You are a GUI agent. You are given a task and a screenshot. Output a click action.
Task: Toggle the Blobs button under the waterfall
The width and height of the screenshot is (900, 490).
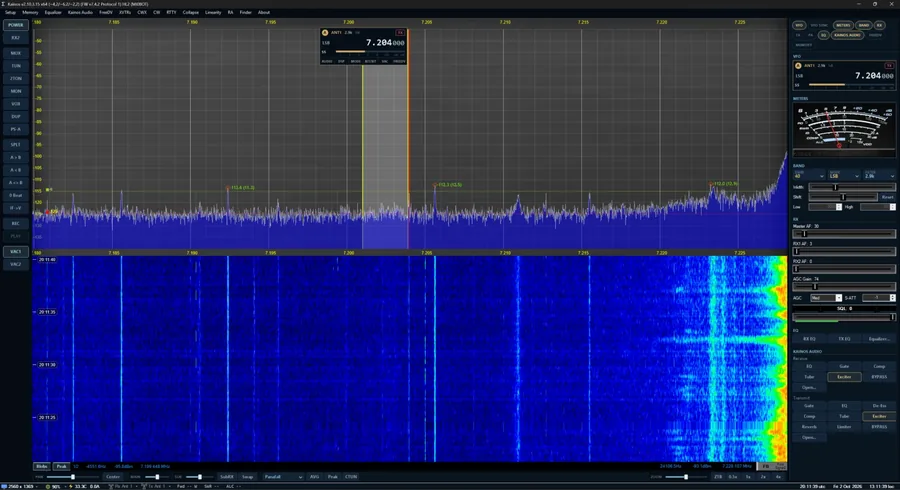click(42, 466)
